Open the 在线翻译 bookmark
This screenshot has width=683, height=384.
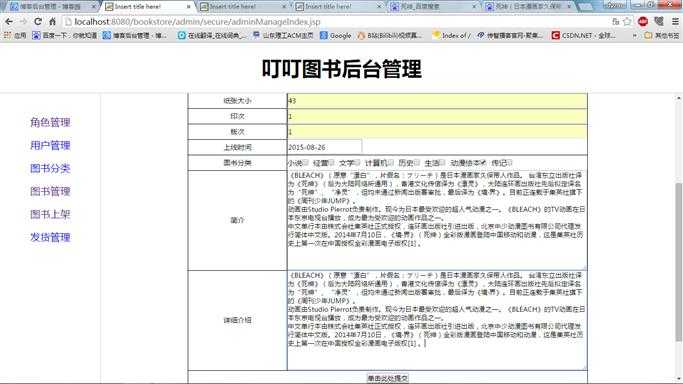point(212,35)
